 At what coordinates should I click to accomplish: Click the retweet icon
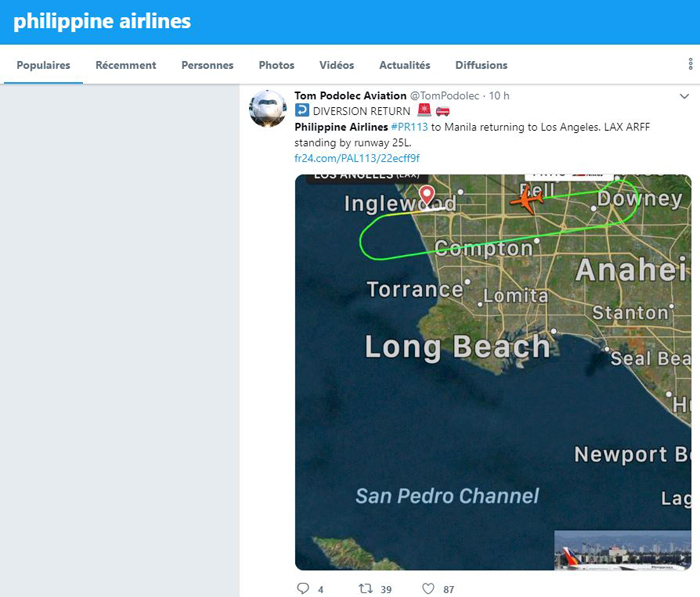[365, 589]
